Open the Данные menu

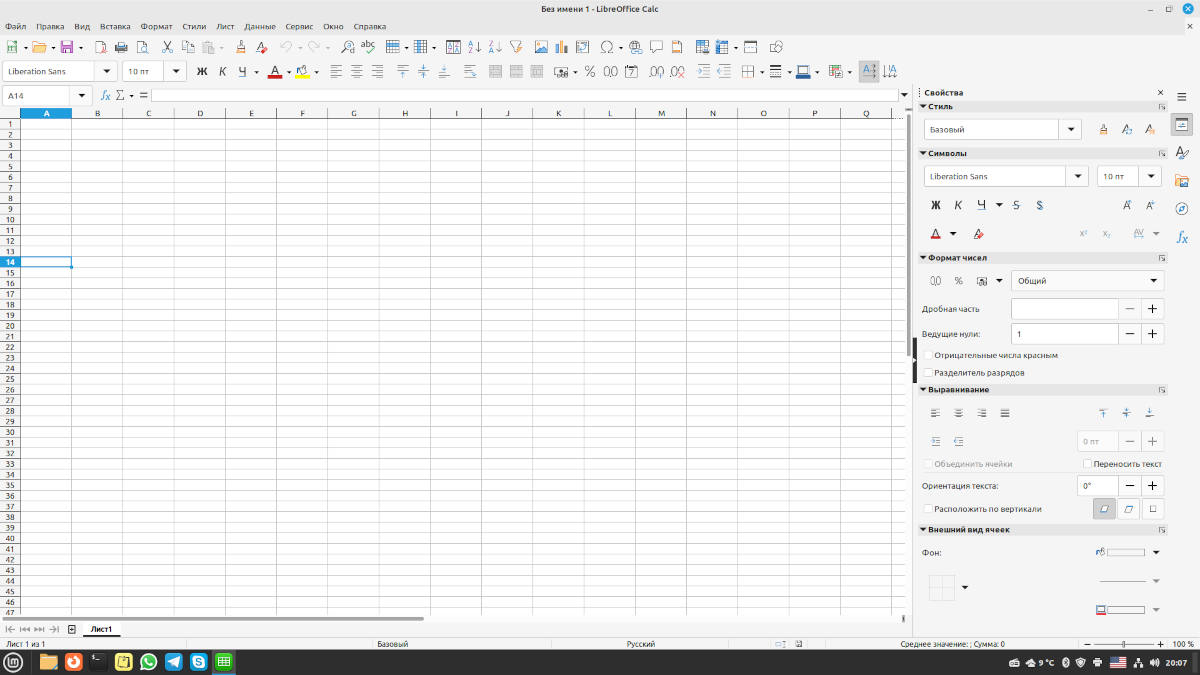(x=260, y=26)
